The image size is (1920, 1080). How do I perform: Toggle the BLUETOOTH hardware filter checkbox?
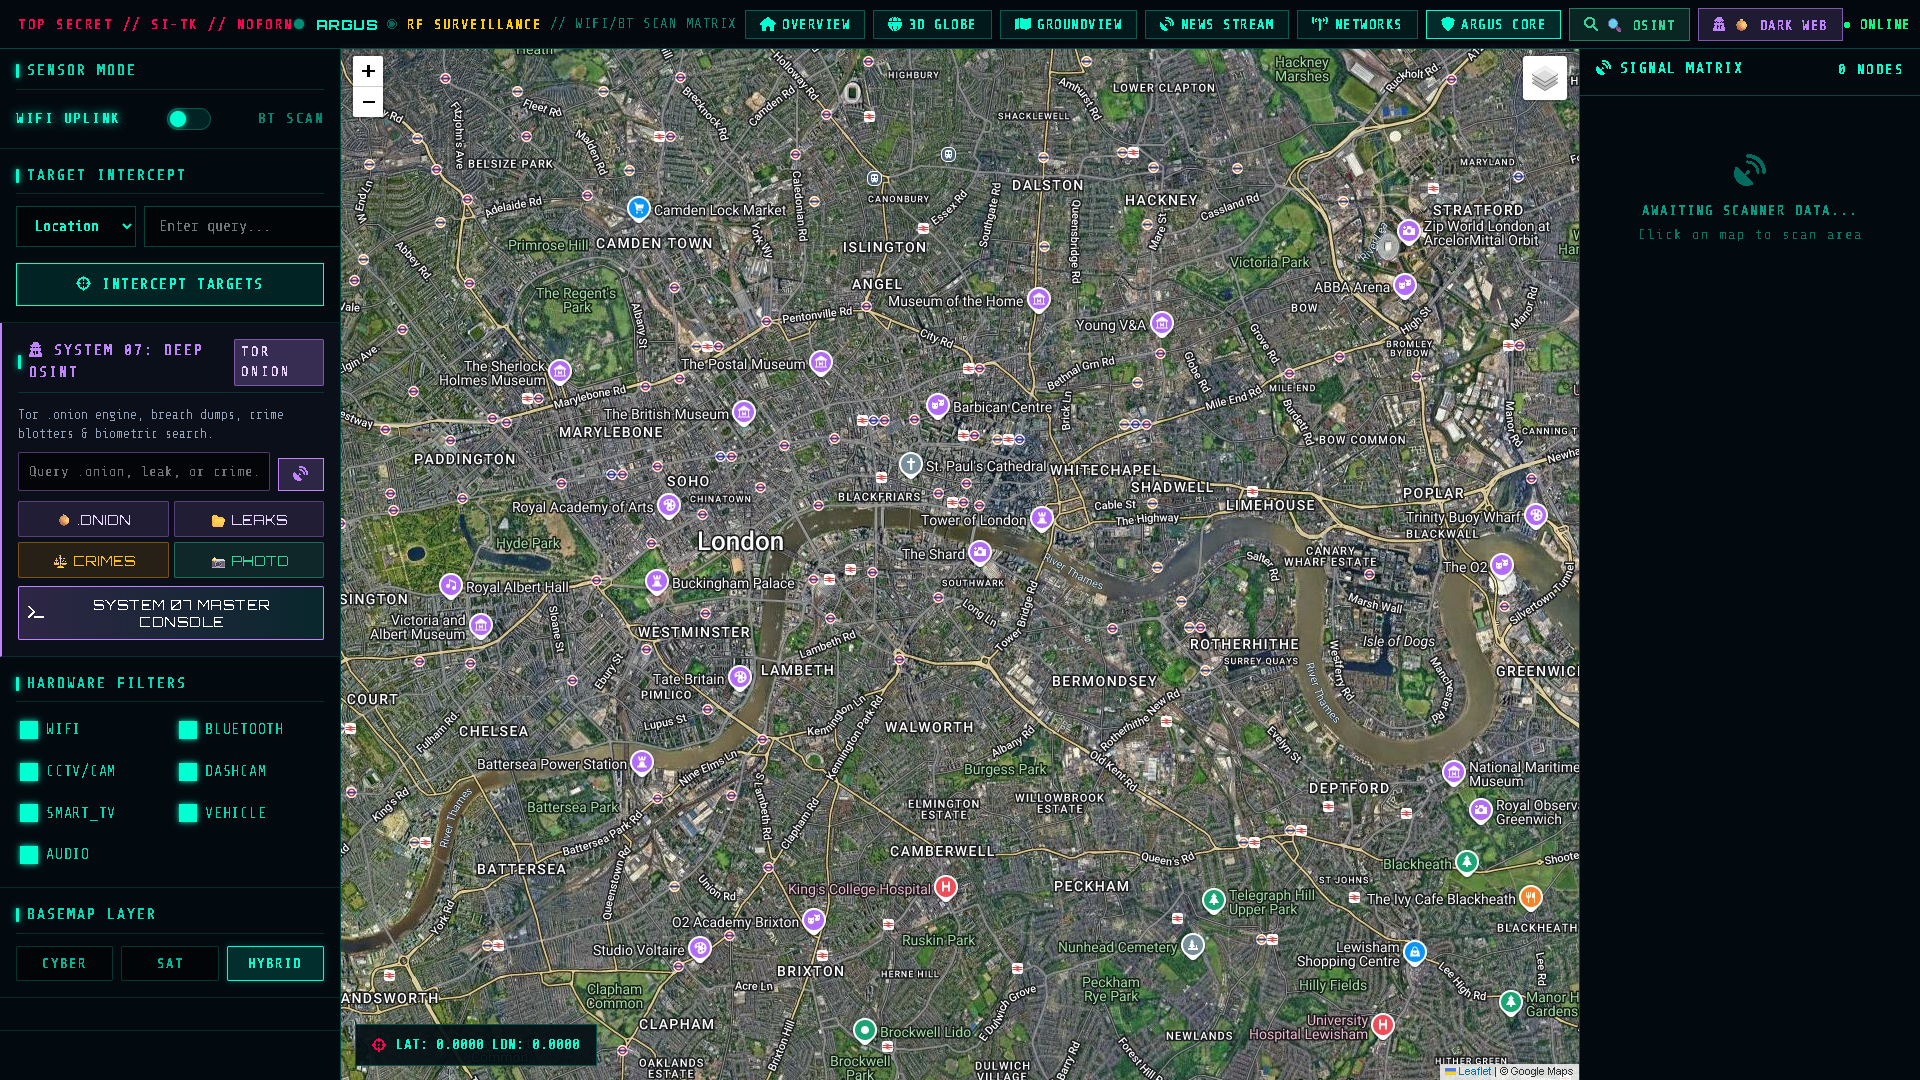(x=188, y=730)
